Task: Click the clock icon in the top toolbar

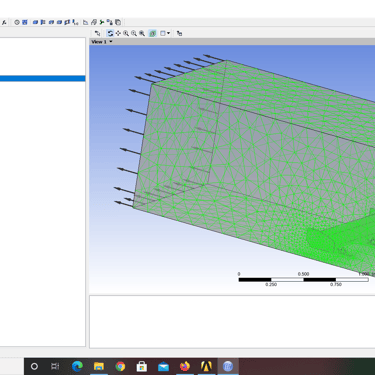Action: click(17, 22)
